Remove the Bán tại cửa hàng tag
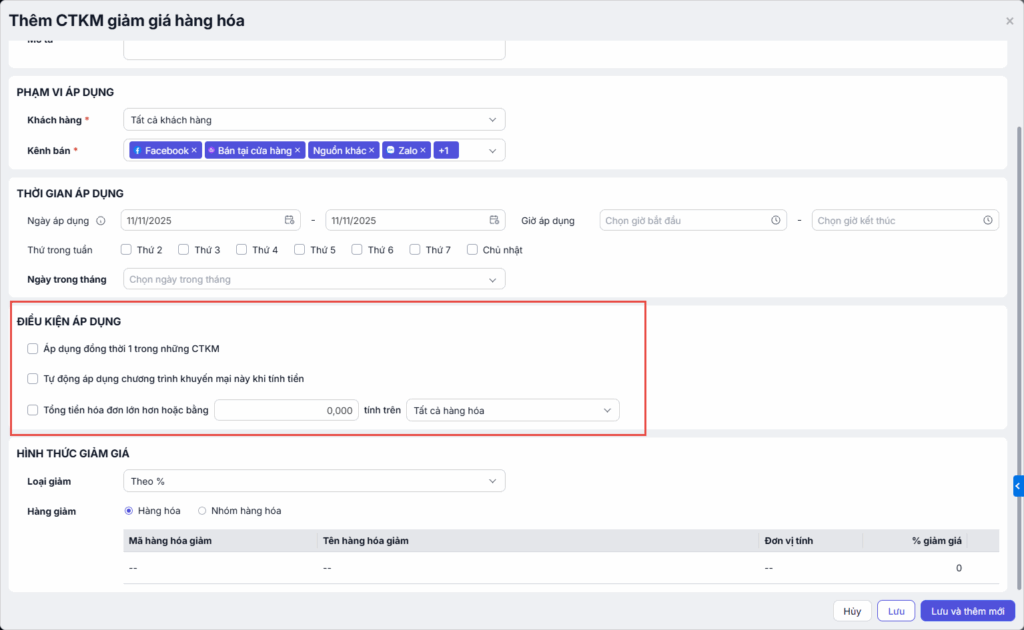This screenshot has width=1024, height=630. [x=297, y=151]
